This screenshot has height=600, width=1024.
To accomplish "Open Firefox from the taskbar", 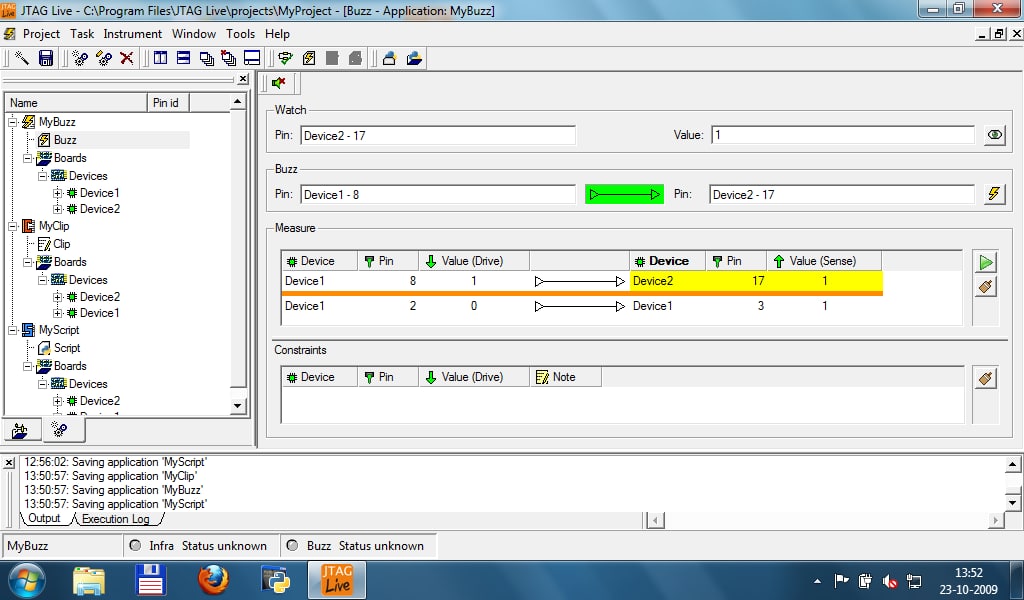I will pyautogui.click(x=213, y=579).
